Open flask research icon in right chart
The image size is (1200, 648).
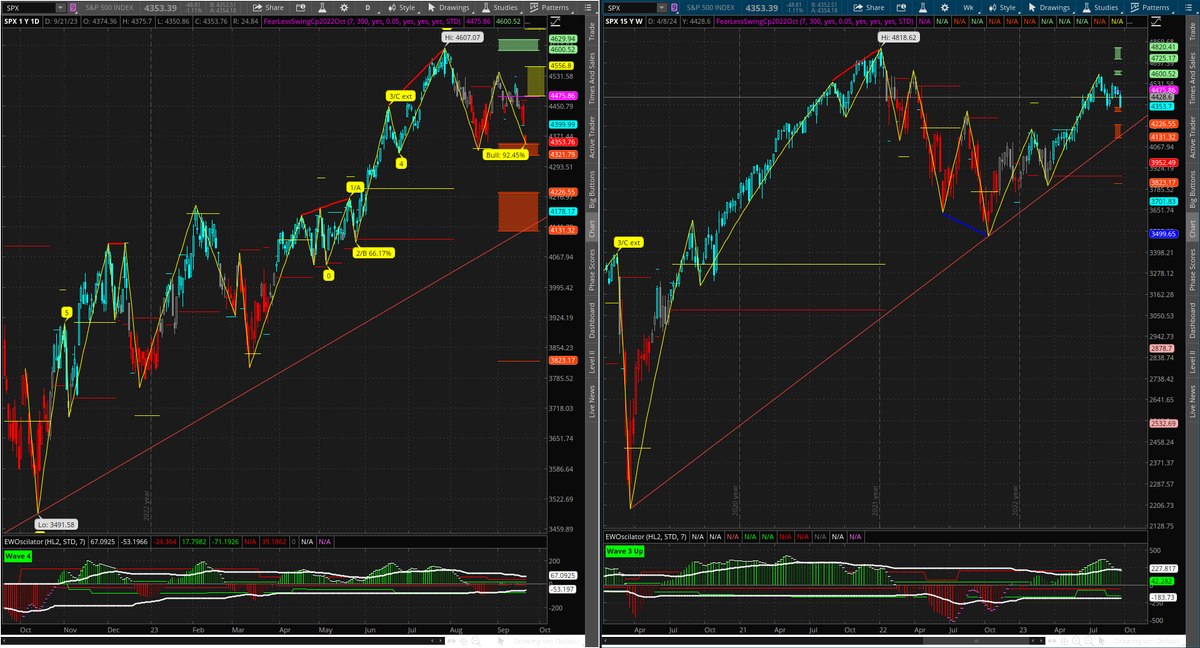(x=924, y=7)
